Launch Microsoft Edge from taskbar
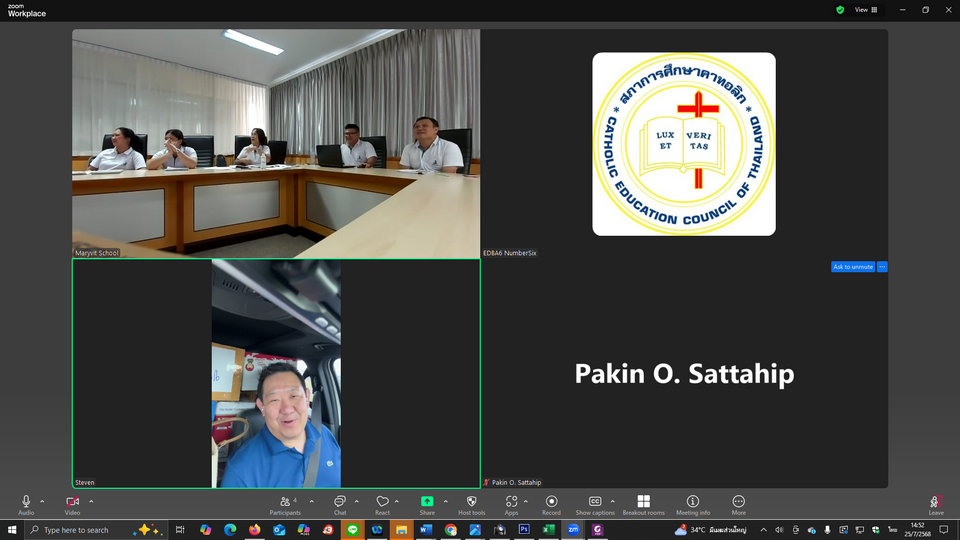This screenshot has width=960, height=540. click(x=230, y=530)
